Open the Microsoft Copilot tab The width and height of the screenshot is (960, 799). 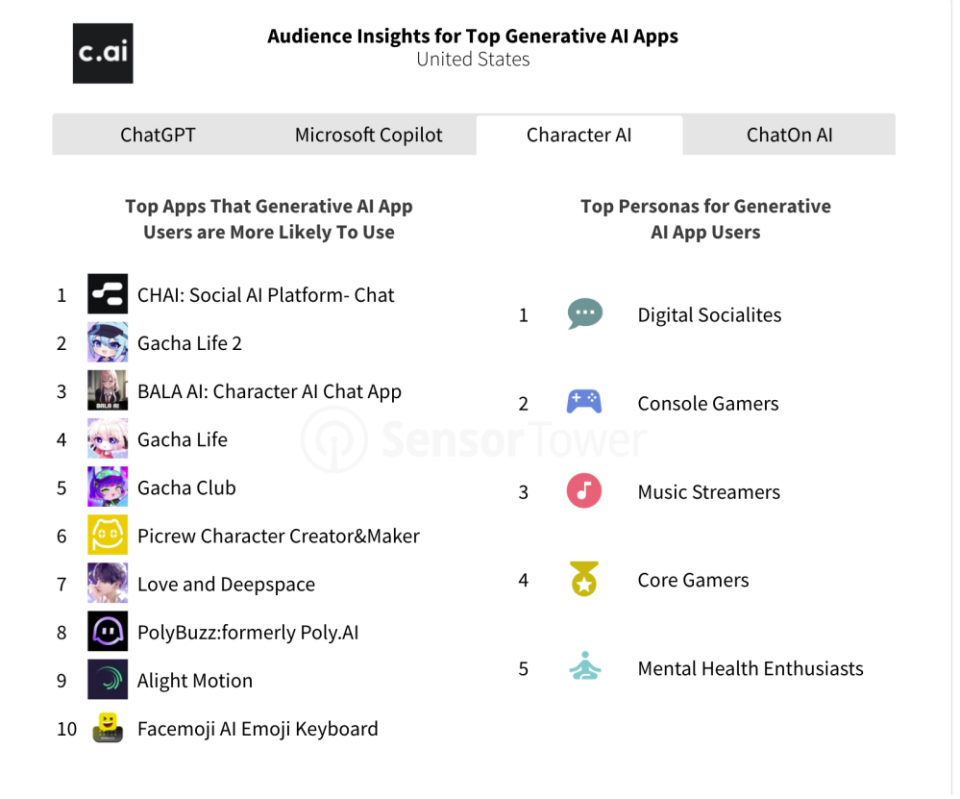368,135
